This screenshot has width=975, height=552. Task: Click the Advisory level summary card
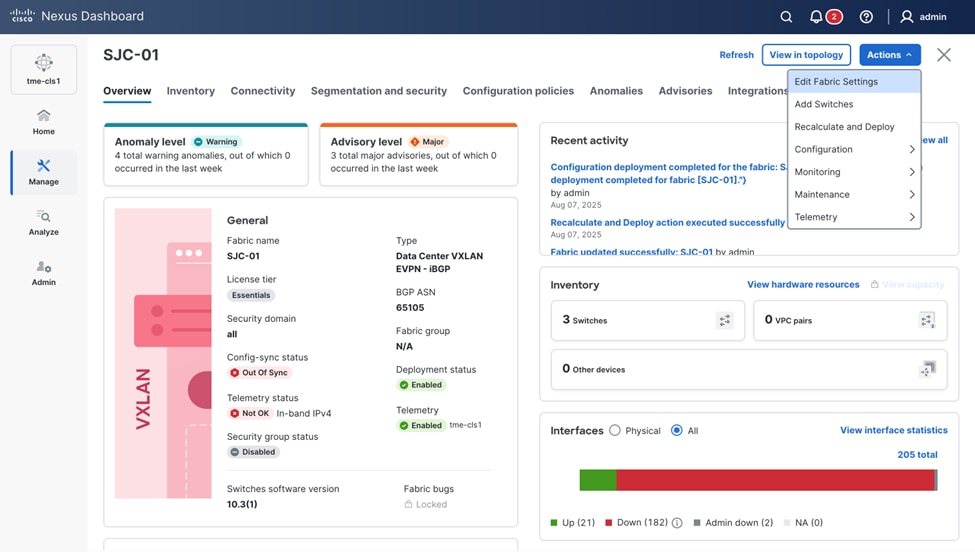click(x=418, y=154)
